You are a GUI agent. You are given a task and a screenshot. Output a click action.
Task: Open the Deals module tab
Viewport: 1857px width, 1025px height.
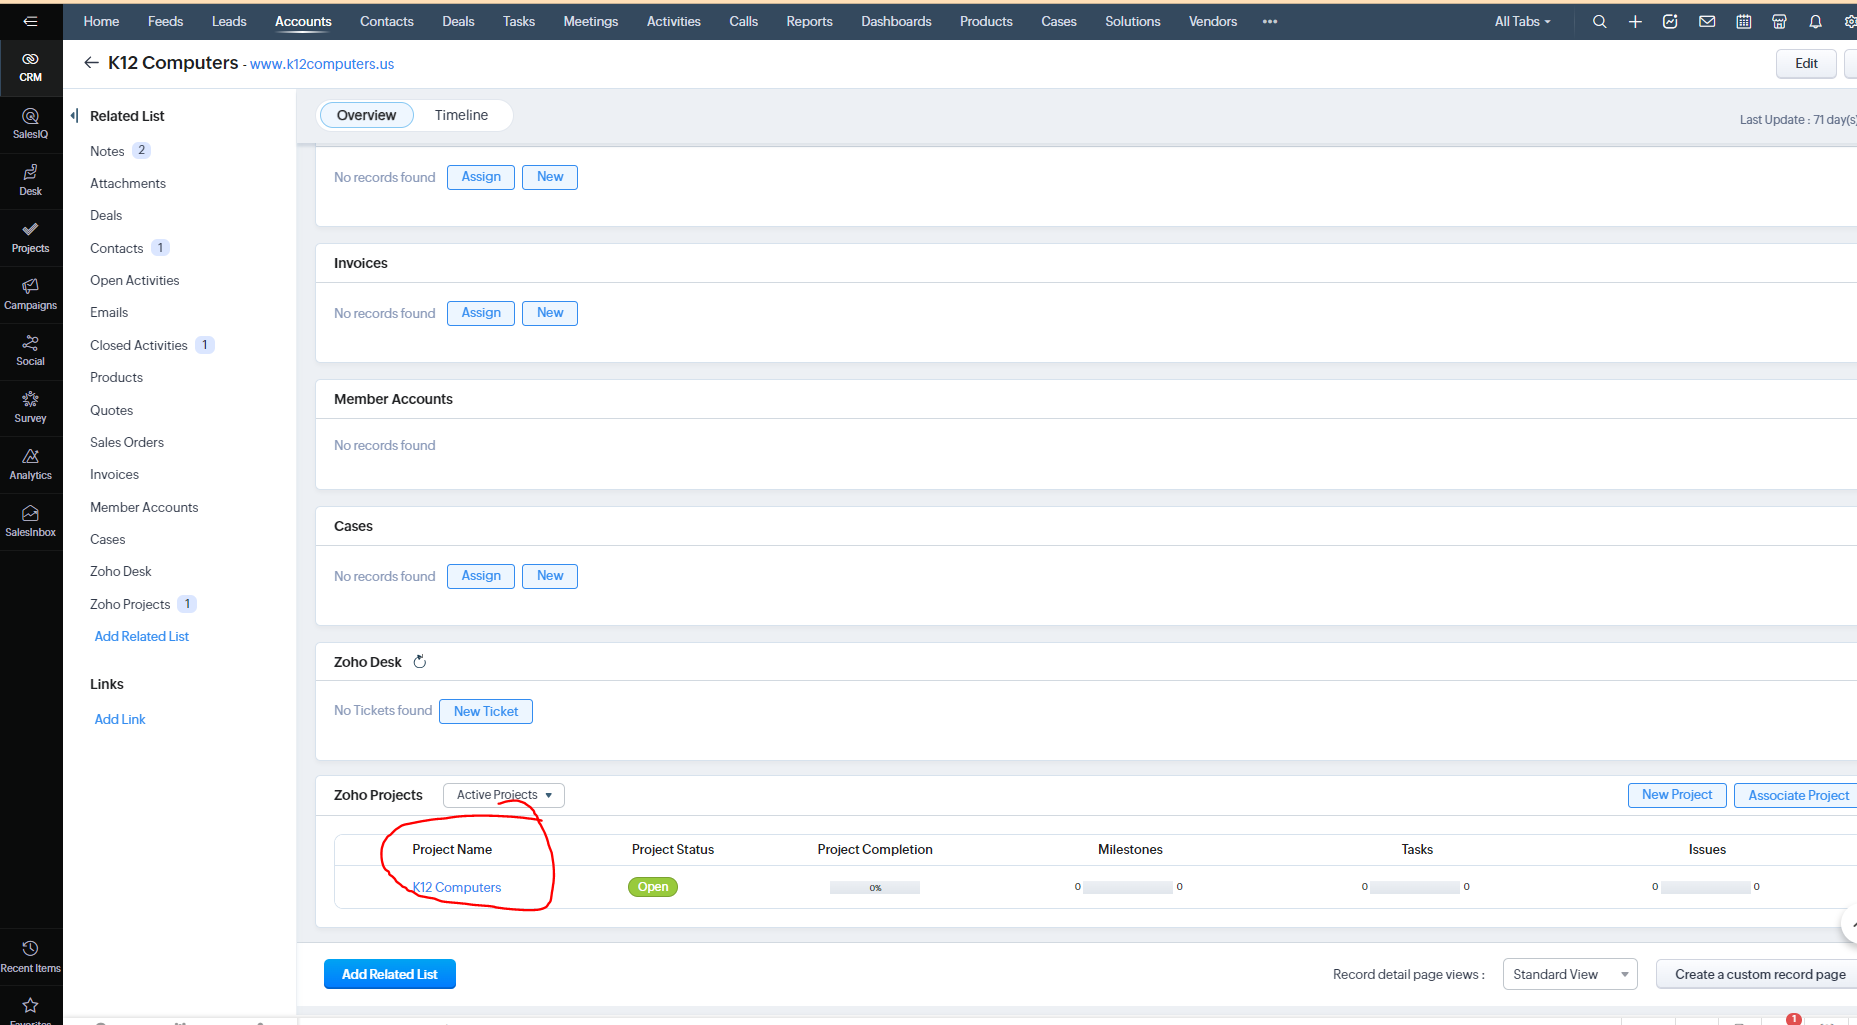click(x=458, y=21)
